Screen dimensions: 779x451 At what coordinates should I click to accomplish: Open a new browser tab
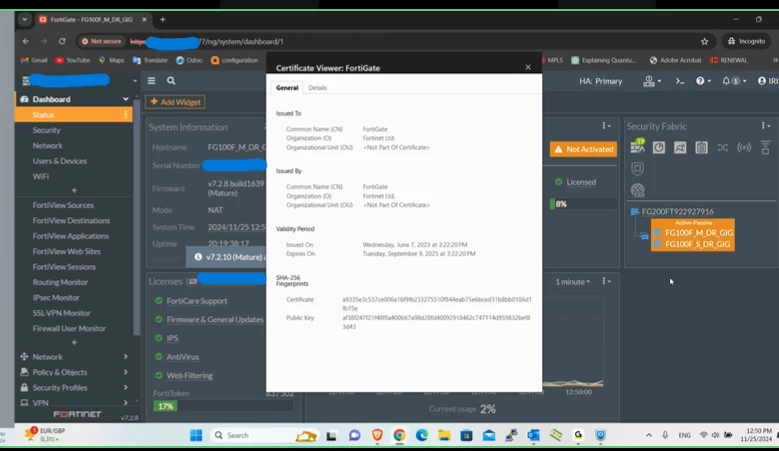click(162, 19)
